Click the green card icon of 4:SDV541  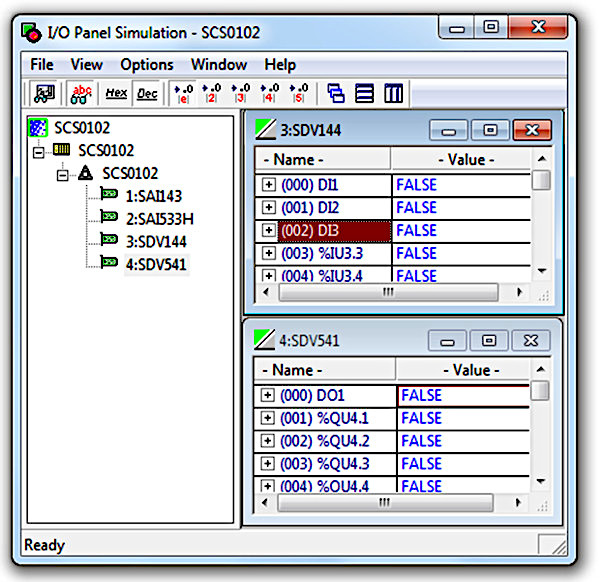109,262
